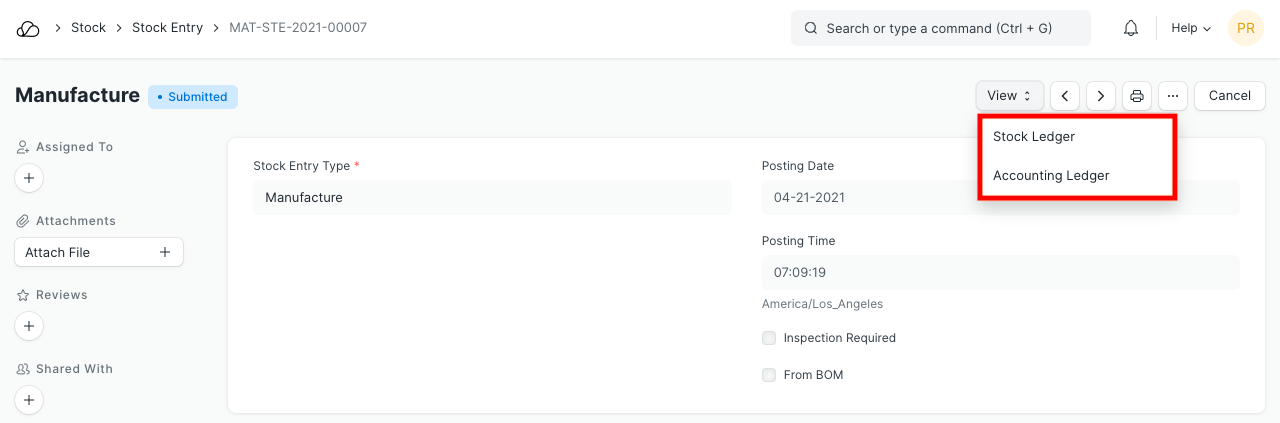Select Stock Ledger from View menu
This screenshot has height=423, width=1280.
tap(1034, 137)
